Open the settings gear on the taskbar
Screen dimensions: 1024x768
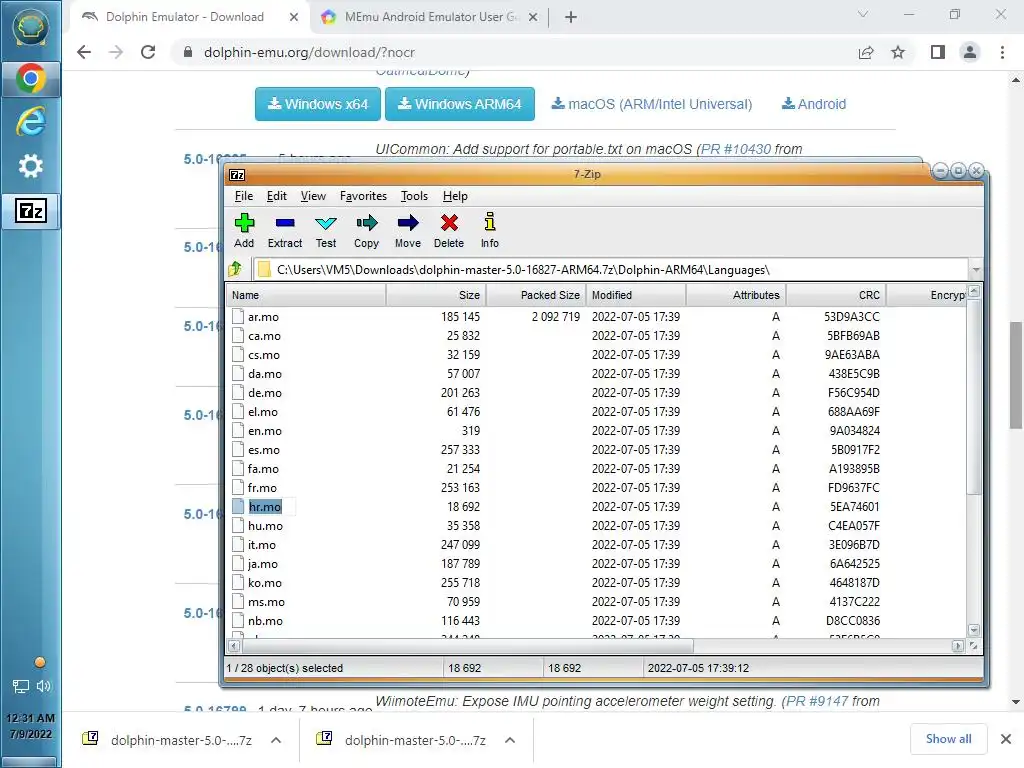coord(30,166)
